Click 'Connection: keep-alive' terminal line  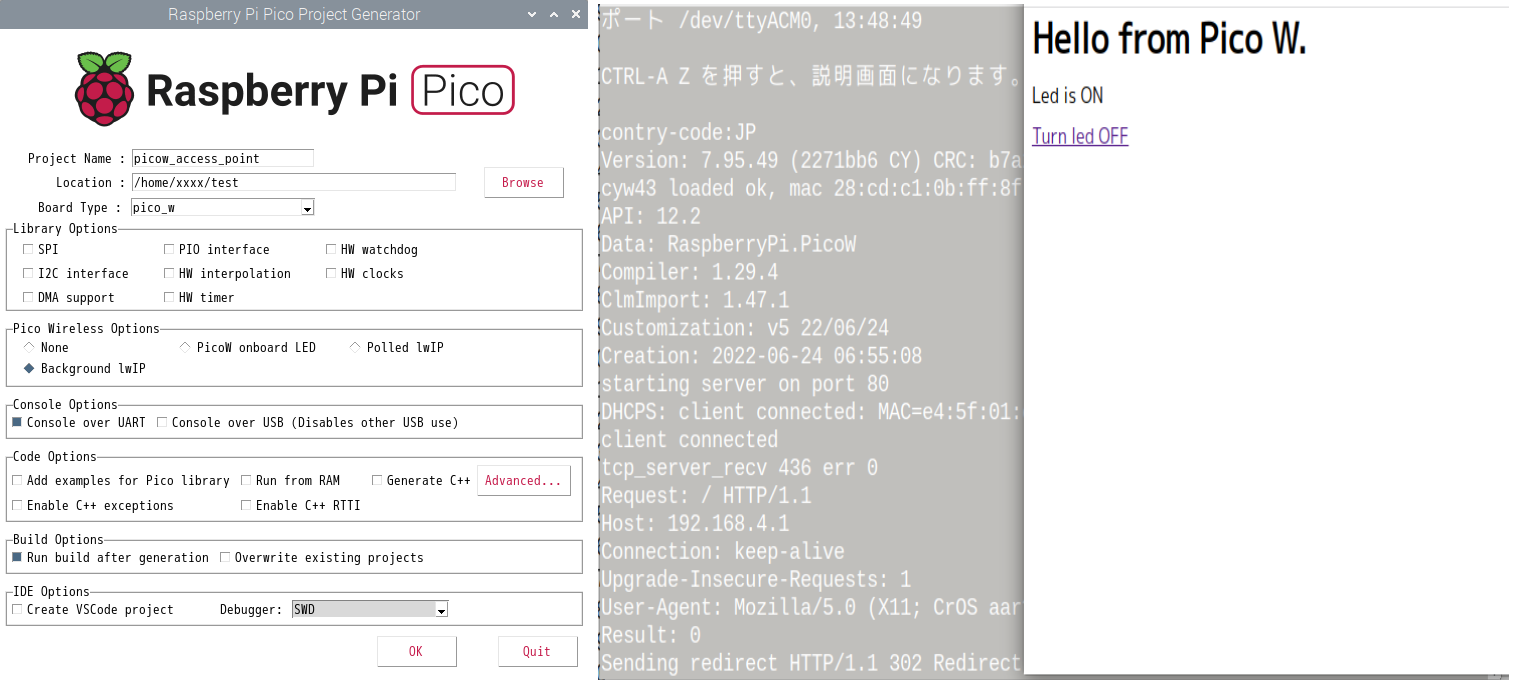723,551
